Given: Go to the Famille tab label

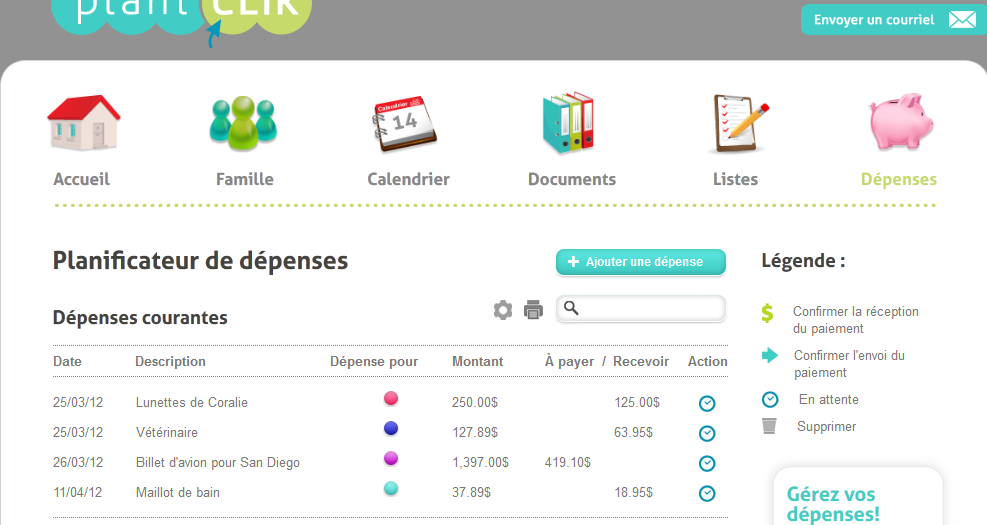Looking at the screenshot, I should [244, 180].
